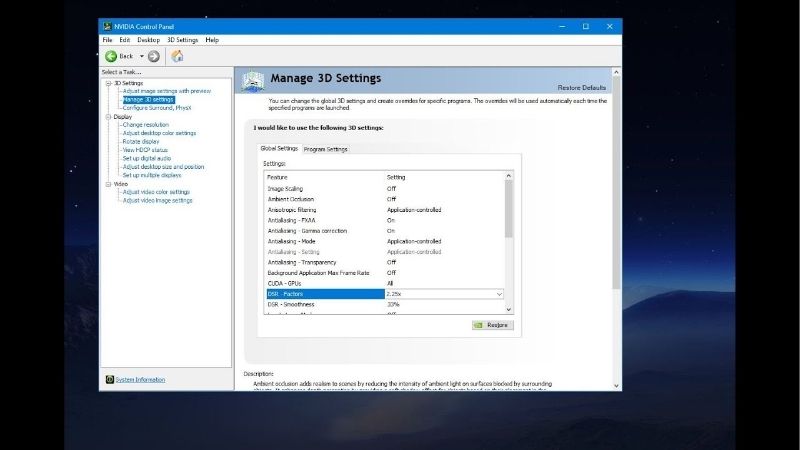Select the Antialiasing - Mode row
Viewport: 800px width, 450px height.
point(385,241)
